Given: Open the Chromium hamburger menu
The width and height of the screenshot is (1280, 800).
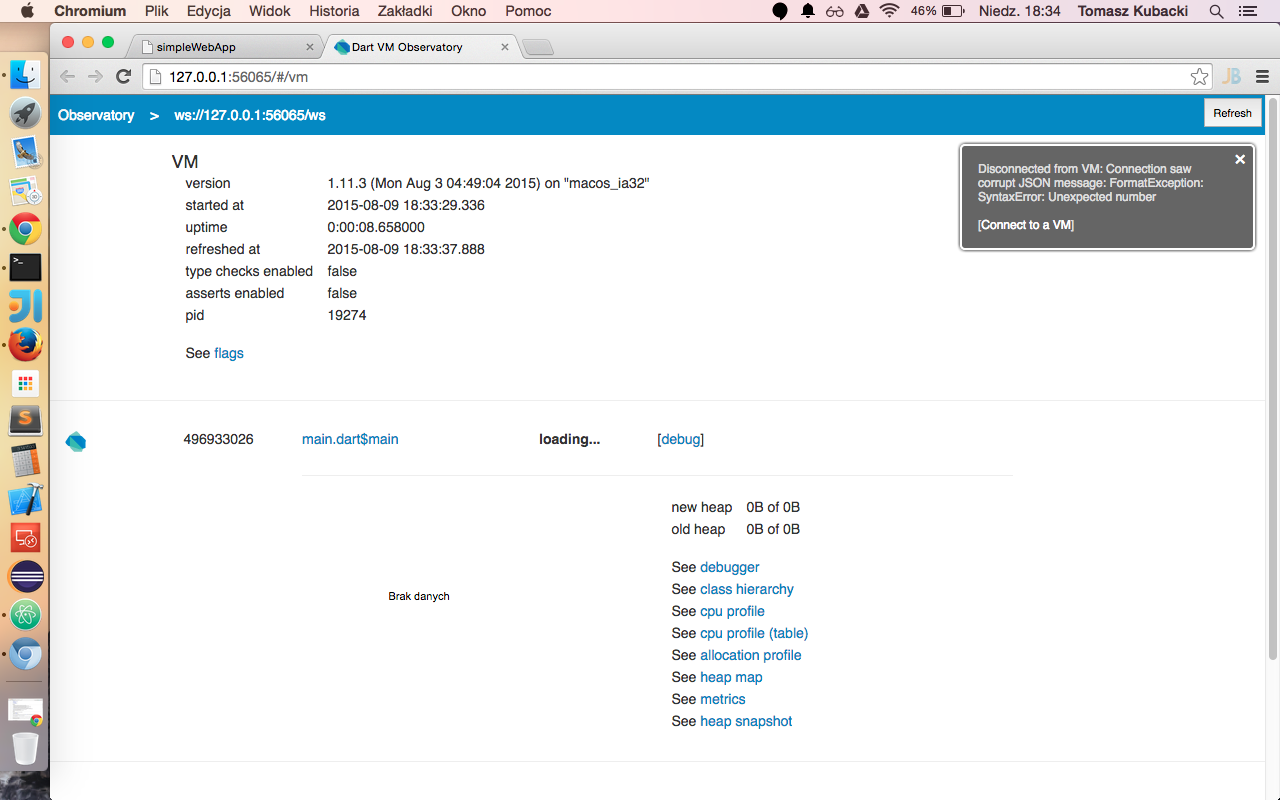Looking at the screenshot, I should (x=1262, y=76).
